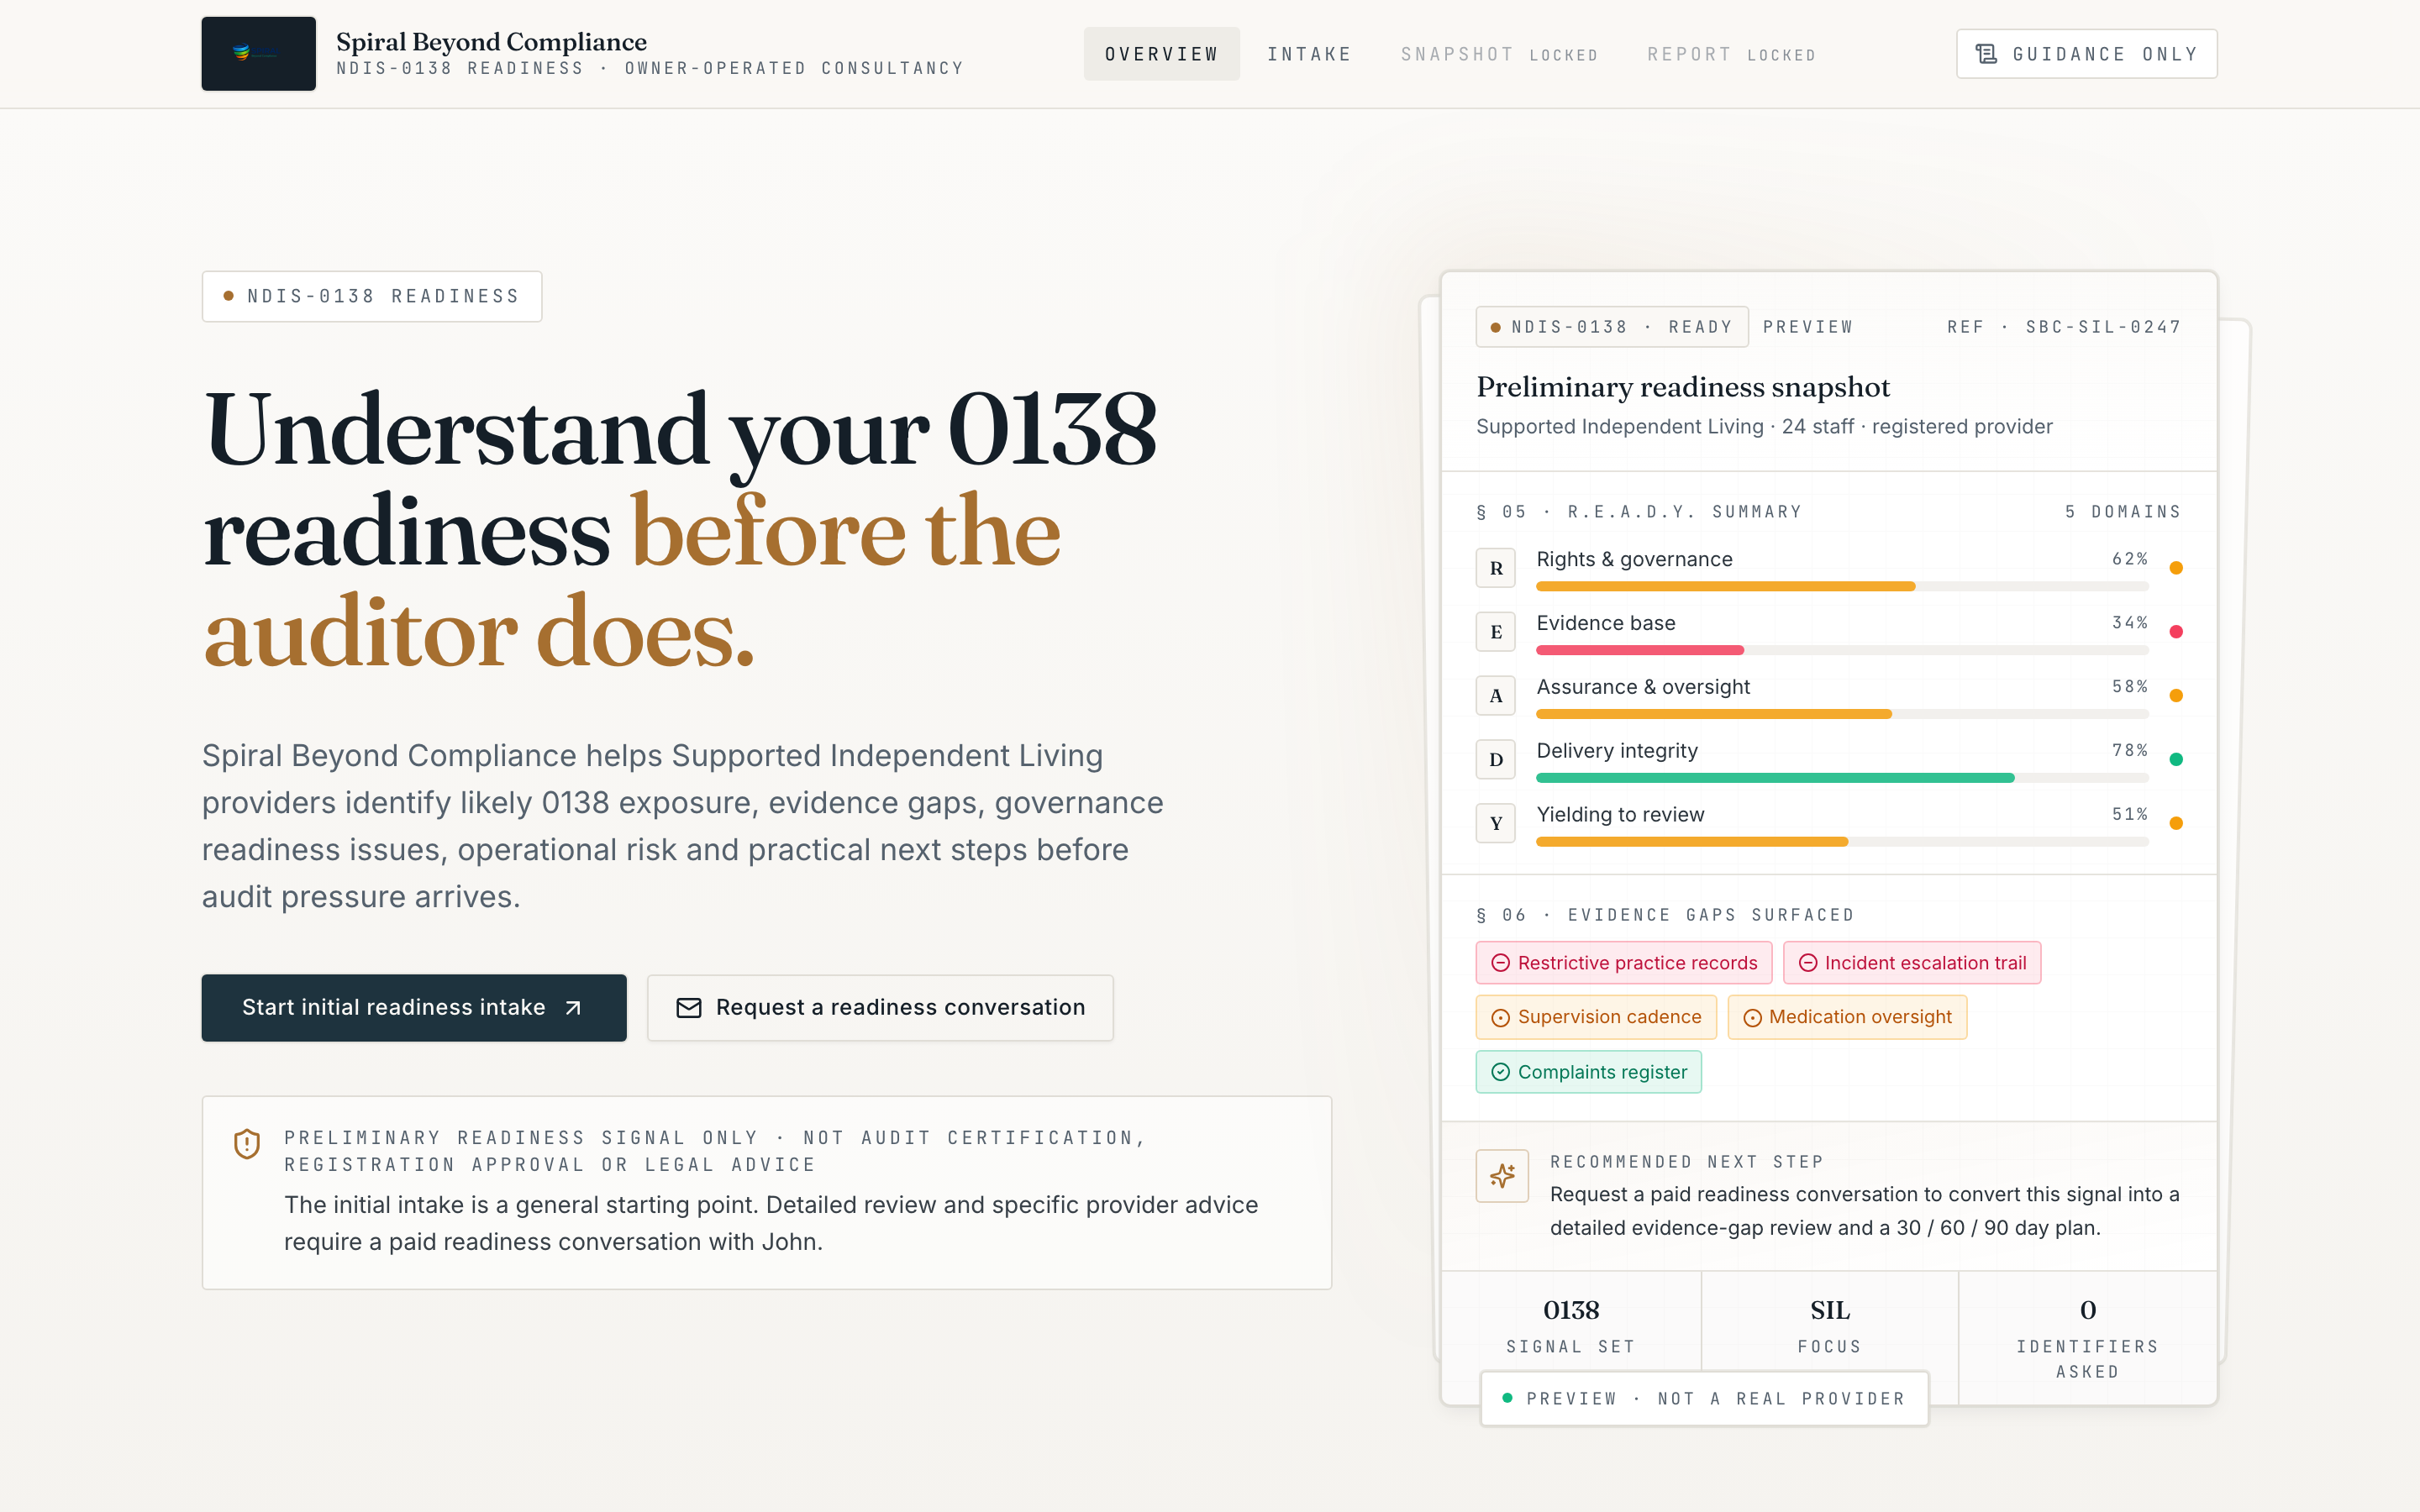The width and height of the screenshot is (2420, 1512).
Task: Click the Spiral Beyond Compliance logo
Action: tap(258, 54)
